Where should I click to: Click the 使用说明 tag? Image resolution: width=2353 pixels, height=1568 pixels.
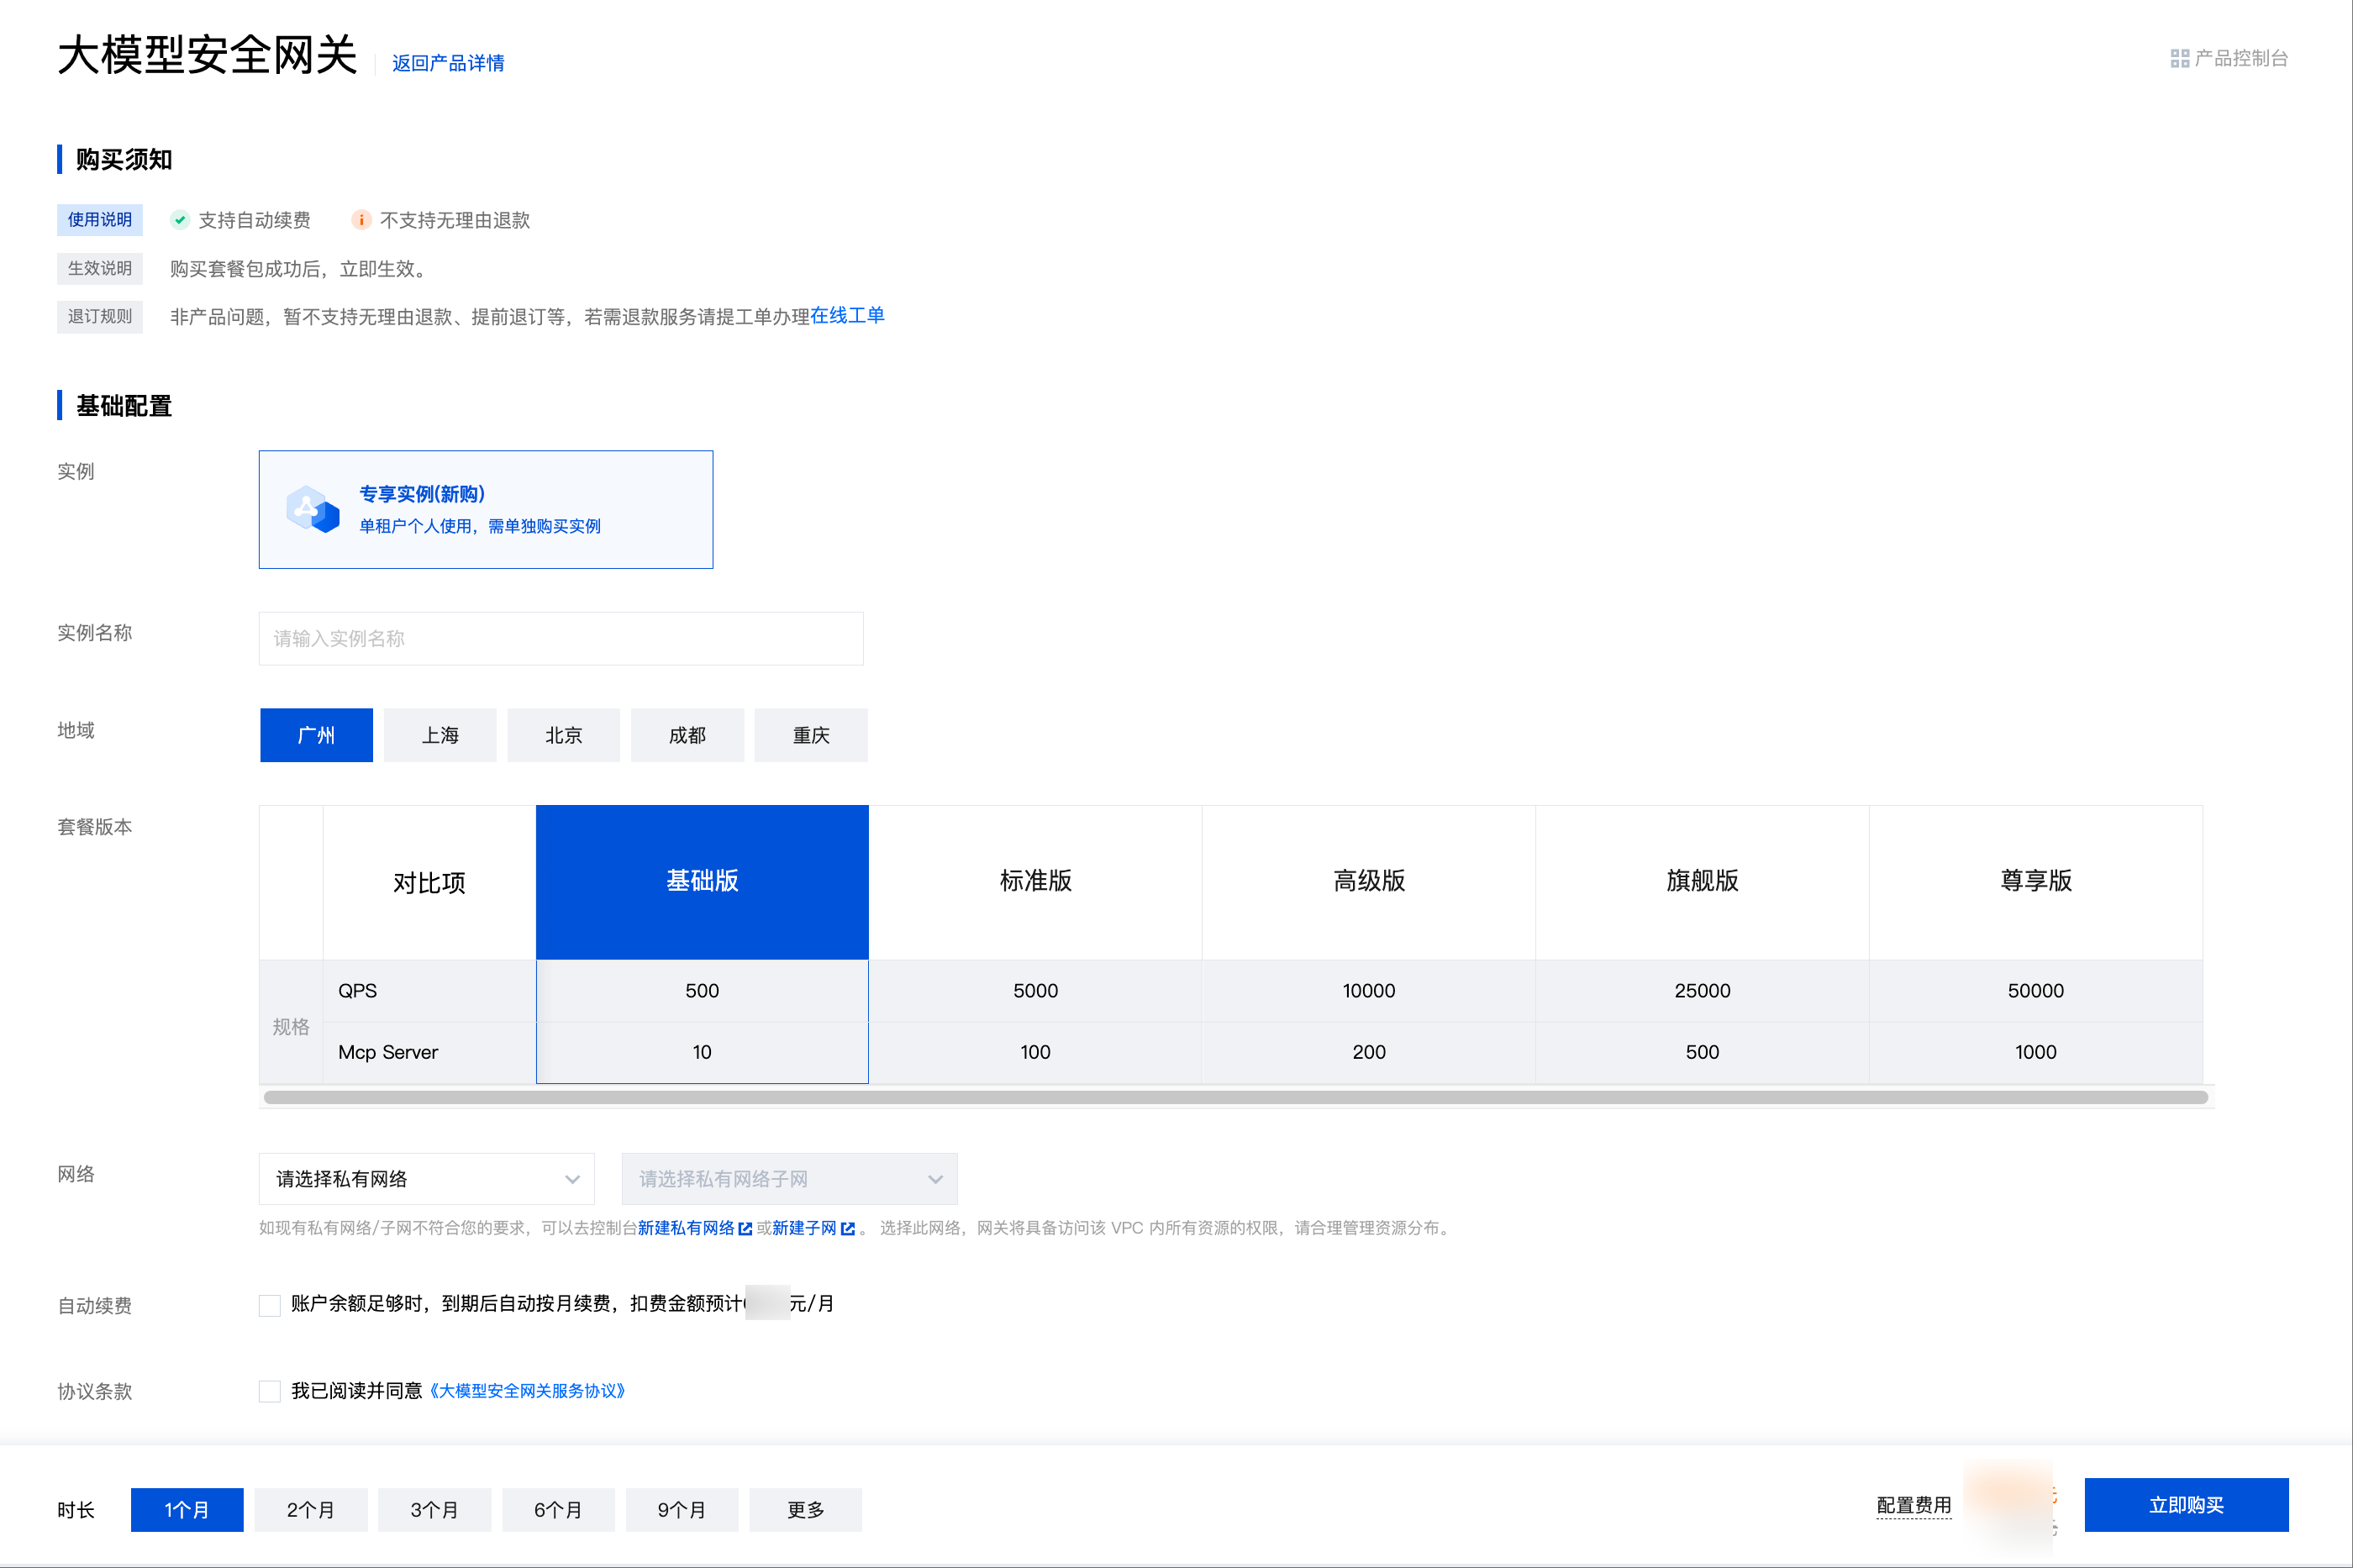100,220
